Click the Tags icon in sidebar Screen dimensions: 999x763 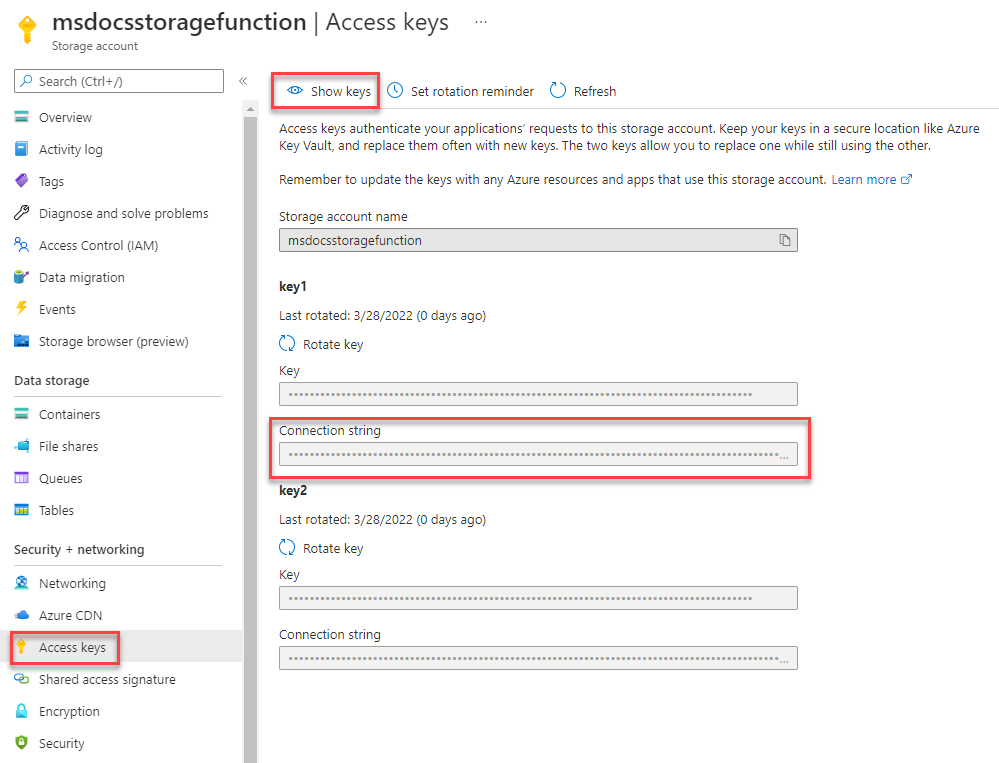[22, 181]
